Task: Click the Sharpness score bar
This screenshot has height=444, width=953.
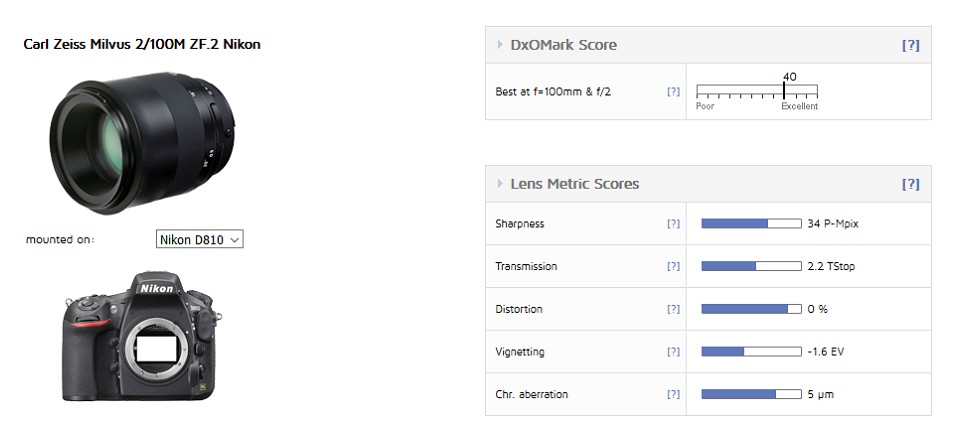Action: (x=751, y=224)
